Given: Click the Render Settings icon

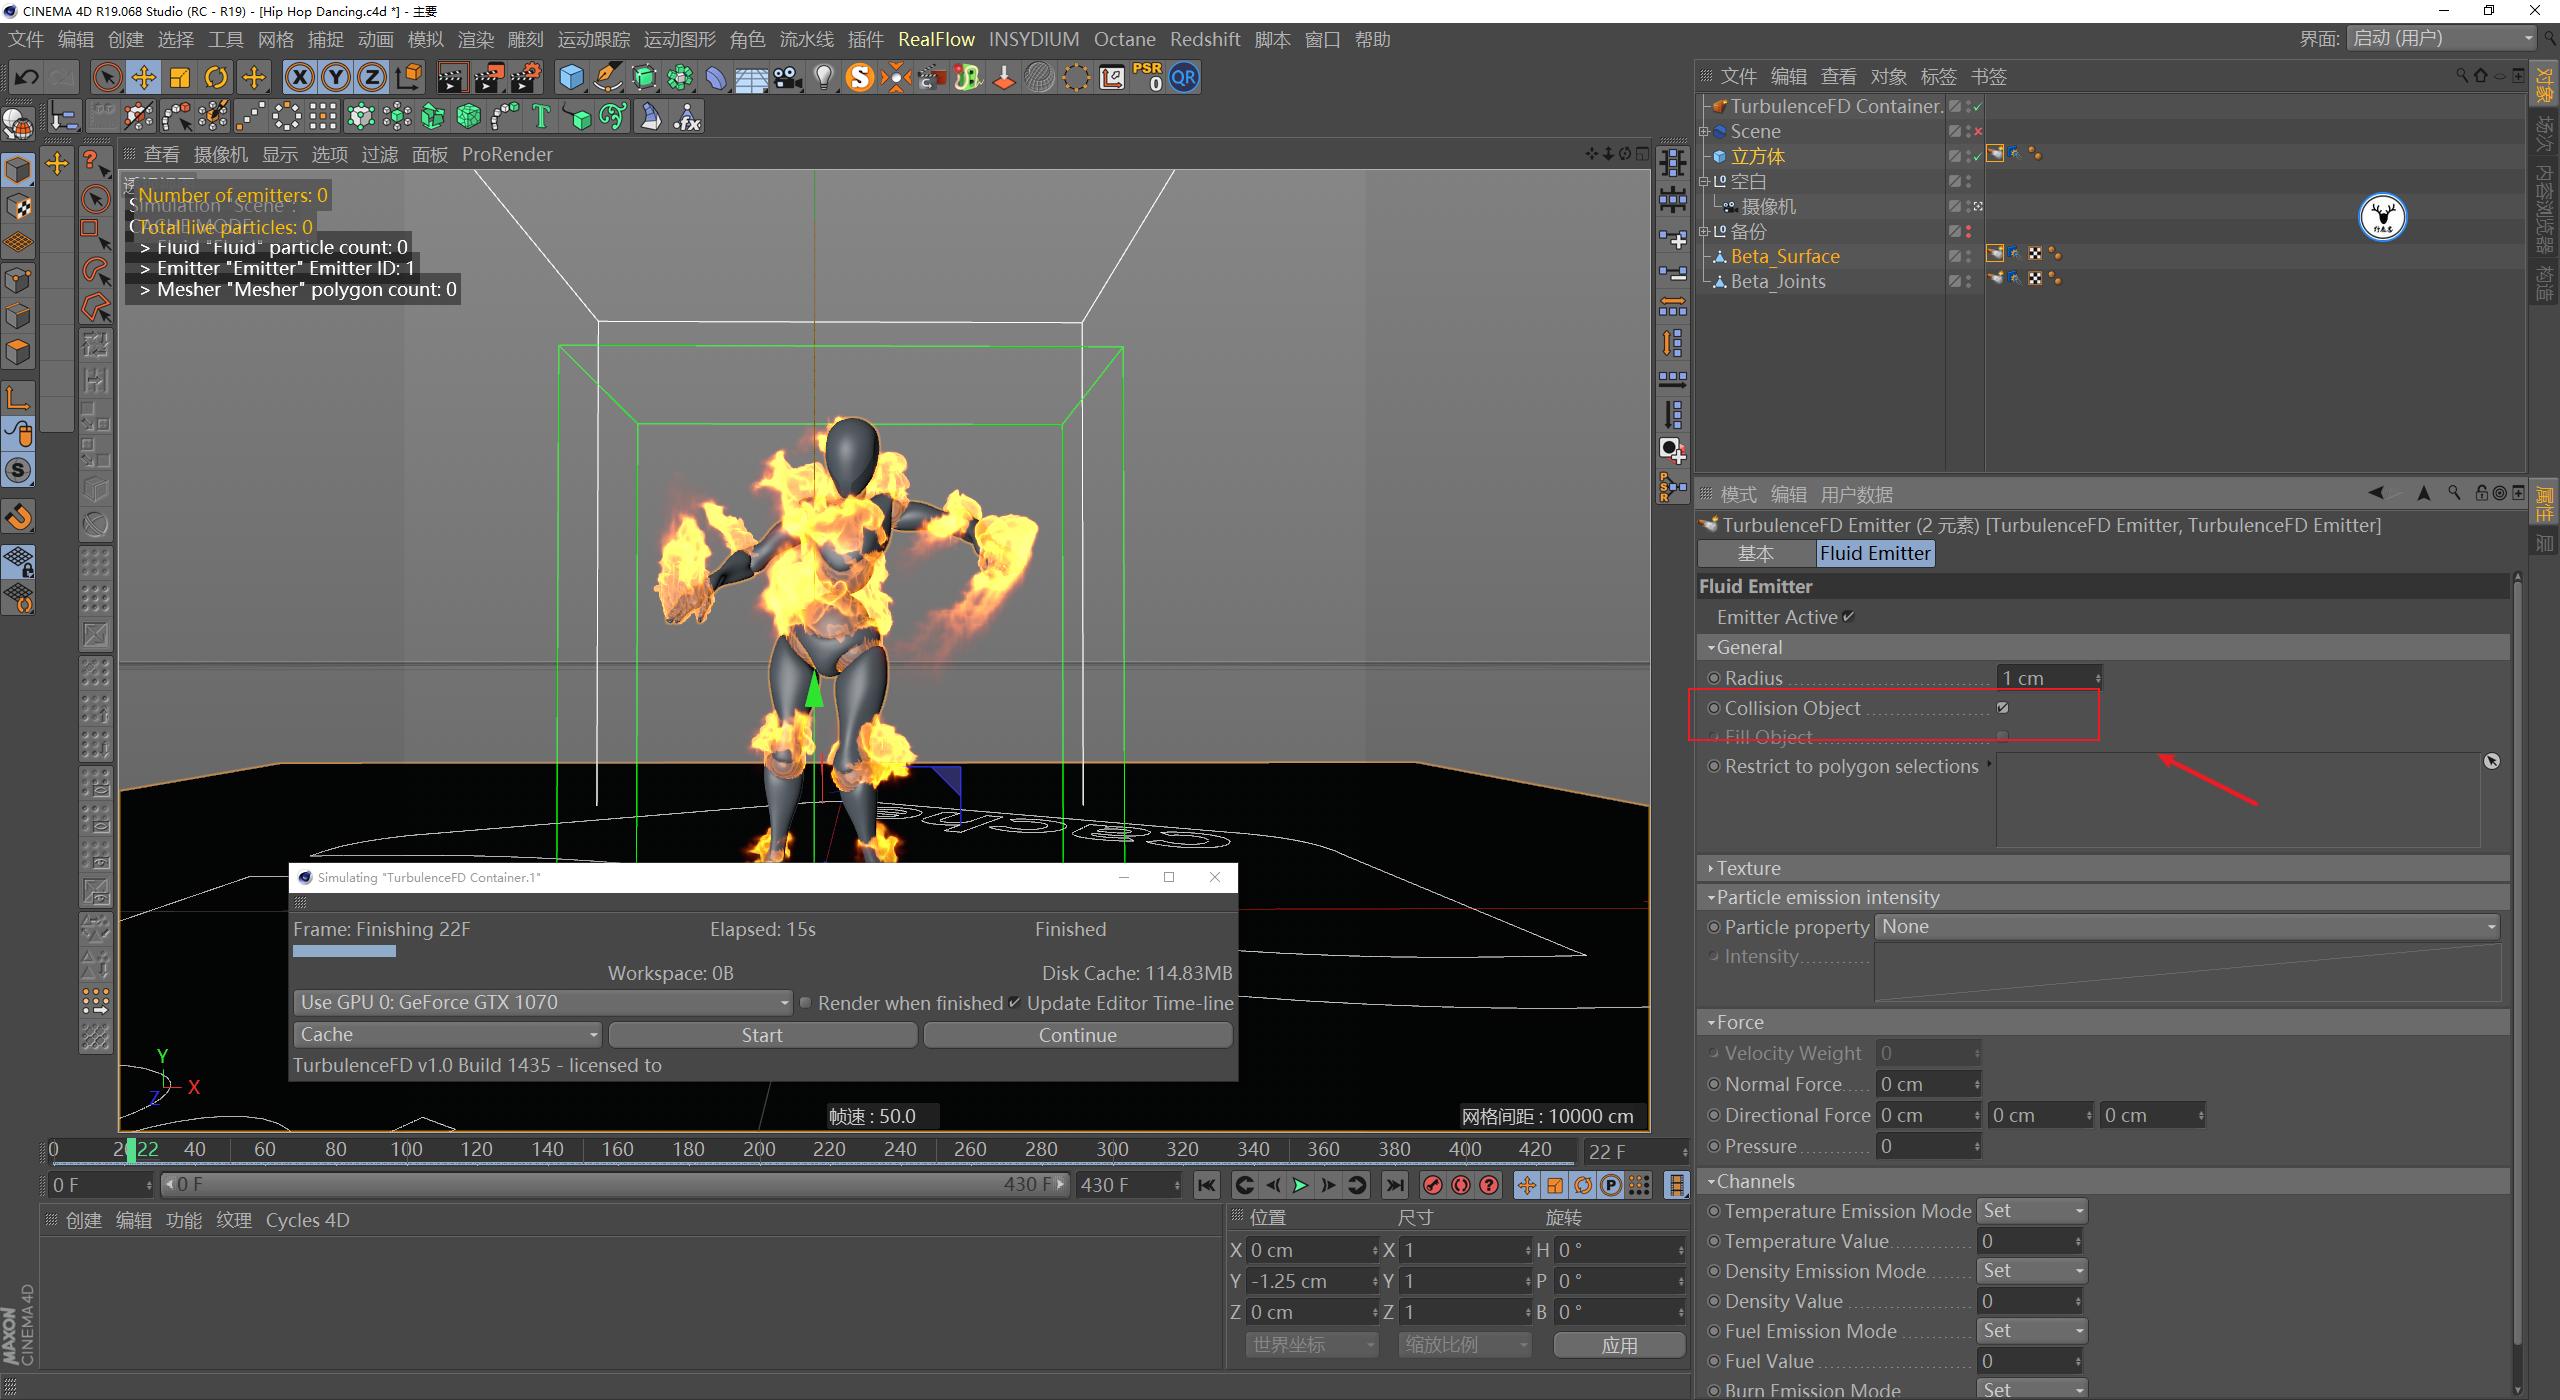Looking at the screenshot, I should (x=527, y=77).
